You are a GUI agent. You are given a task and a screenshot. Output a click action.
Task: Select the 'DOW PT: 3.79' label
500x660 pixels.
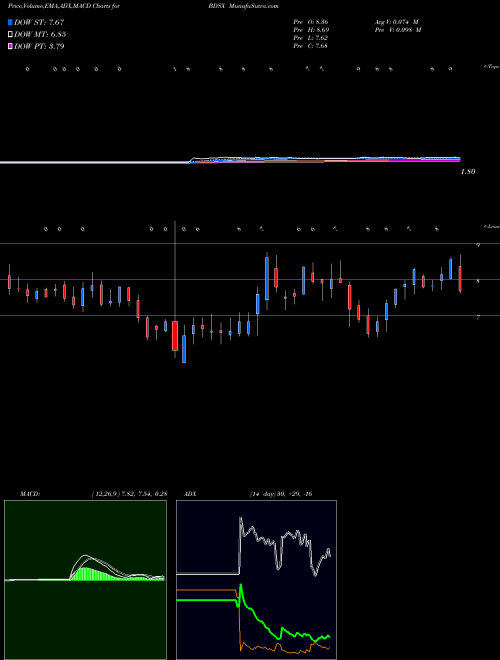tap(39, 46)
